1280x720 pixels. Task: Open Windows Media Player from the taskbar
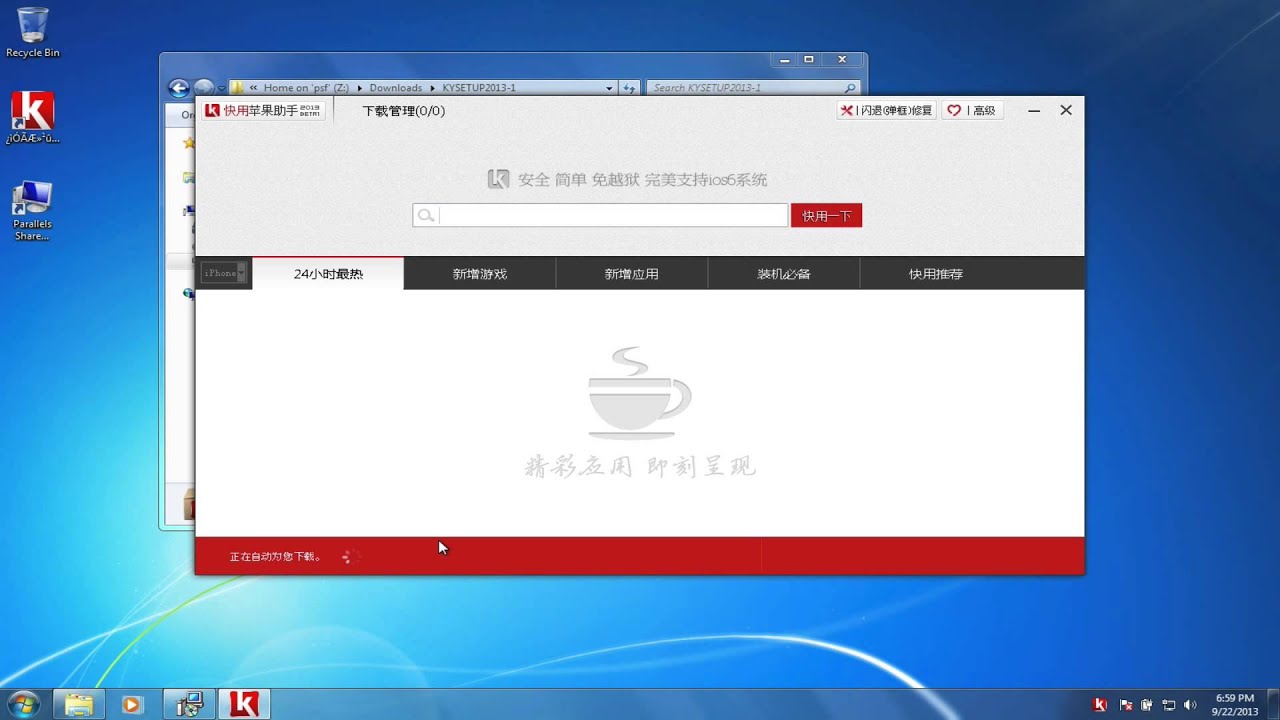coord(133,704)
